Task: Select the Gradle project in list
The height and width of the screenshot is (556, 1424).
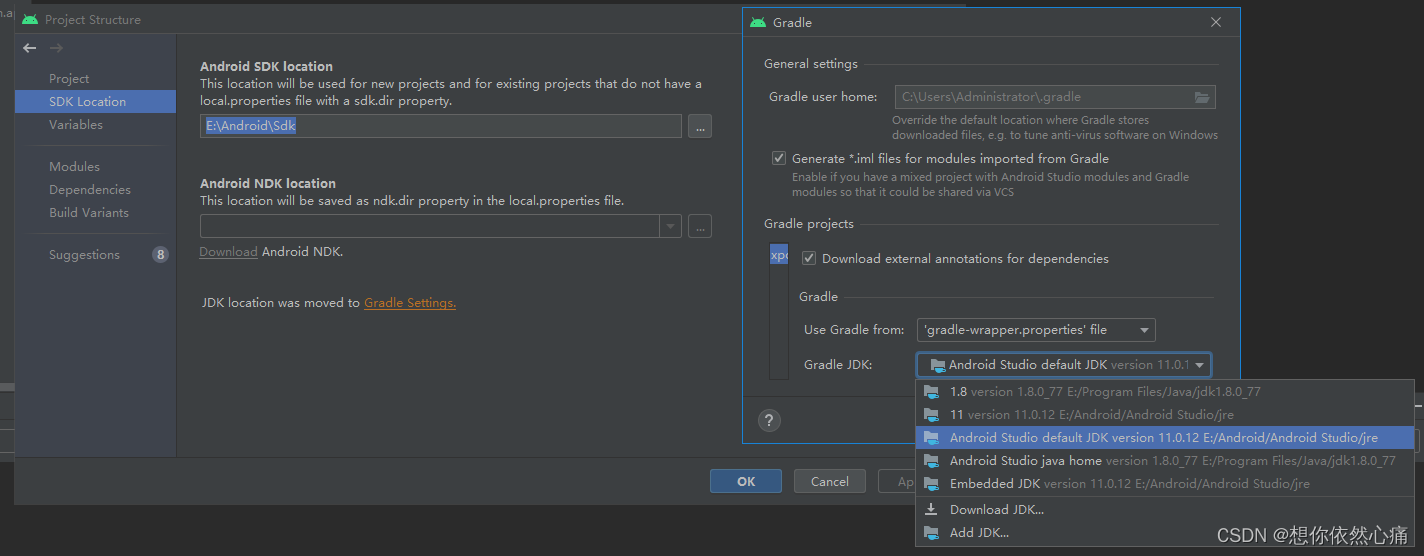Action: pos(779,255)
